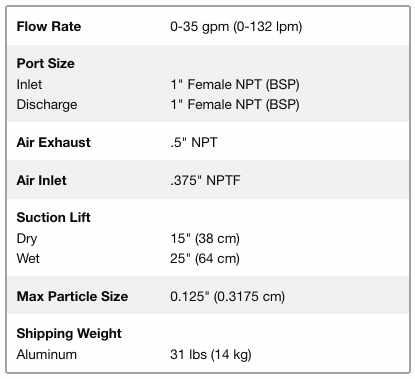
Task: Select the Discharge row label
Action: [47, 104]
